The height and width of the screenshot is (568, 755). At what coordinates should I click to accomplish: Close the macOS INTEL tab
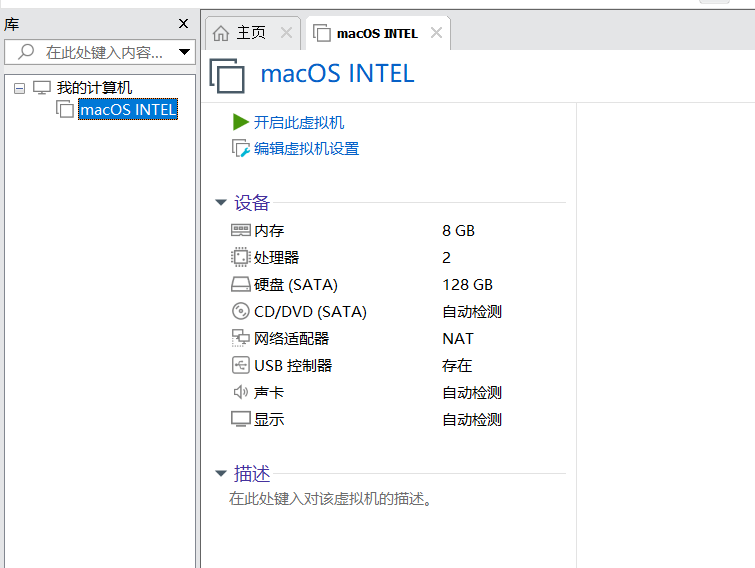pos(436,33)
